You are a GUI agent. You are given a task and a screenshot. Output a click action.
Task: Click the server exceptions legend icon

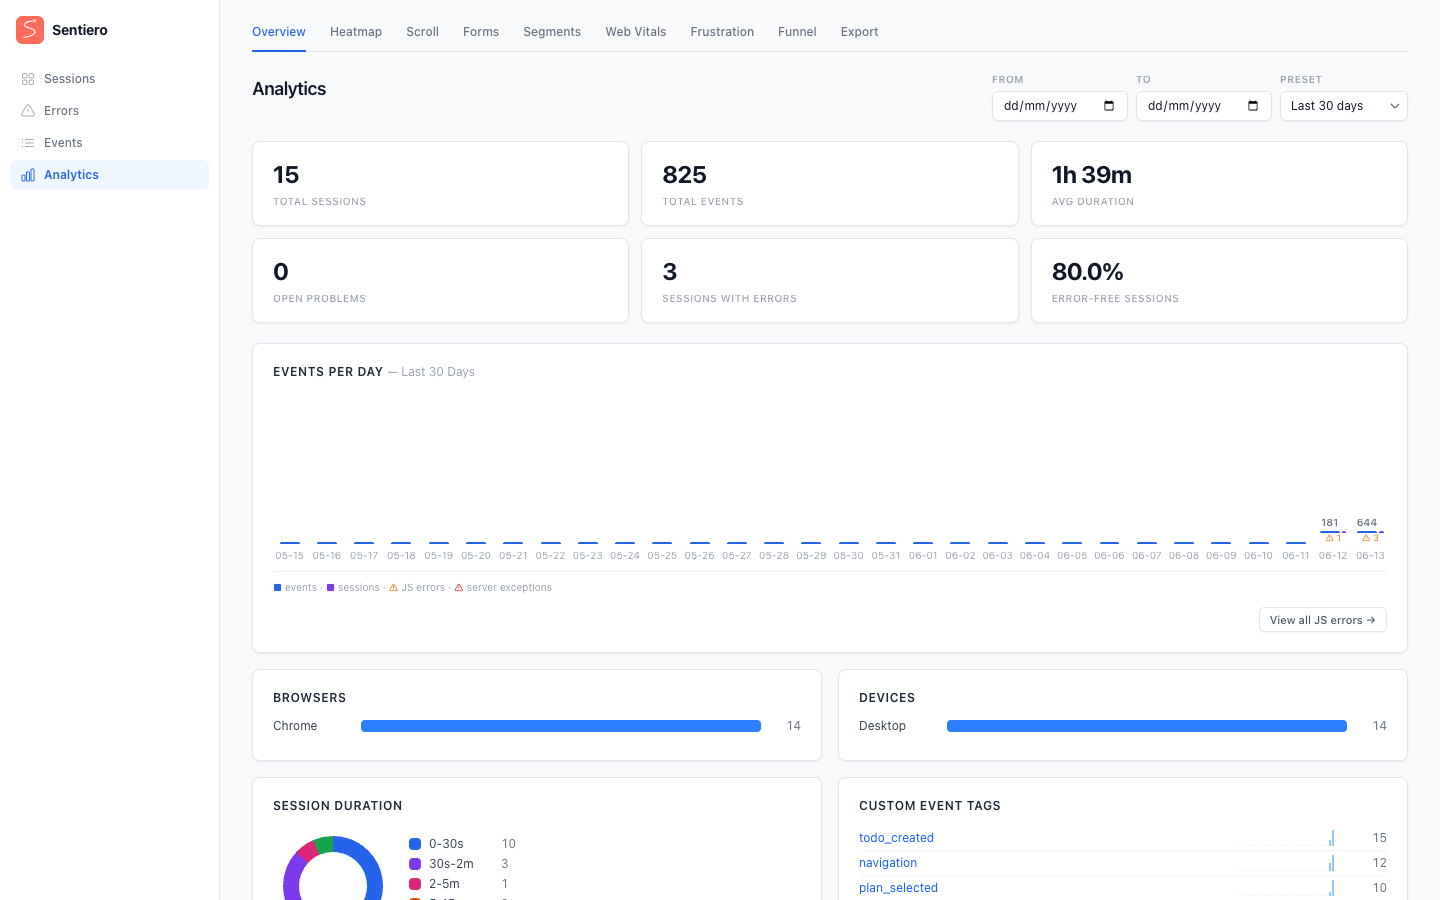point(459,588)
